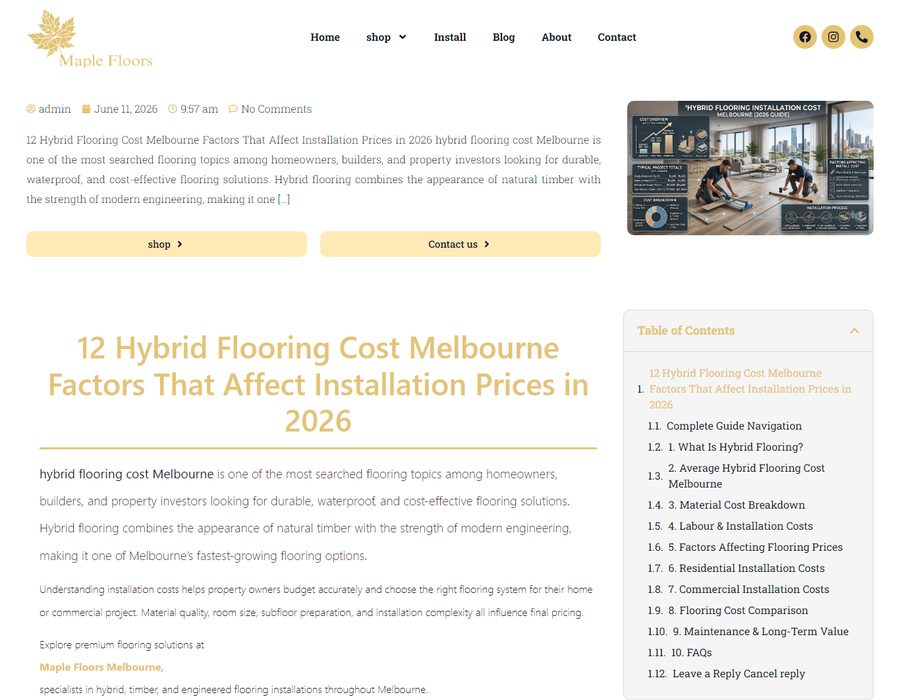
Task: Open the Contact menu item
Action: pyautogui.click(x=616, y=37)
